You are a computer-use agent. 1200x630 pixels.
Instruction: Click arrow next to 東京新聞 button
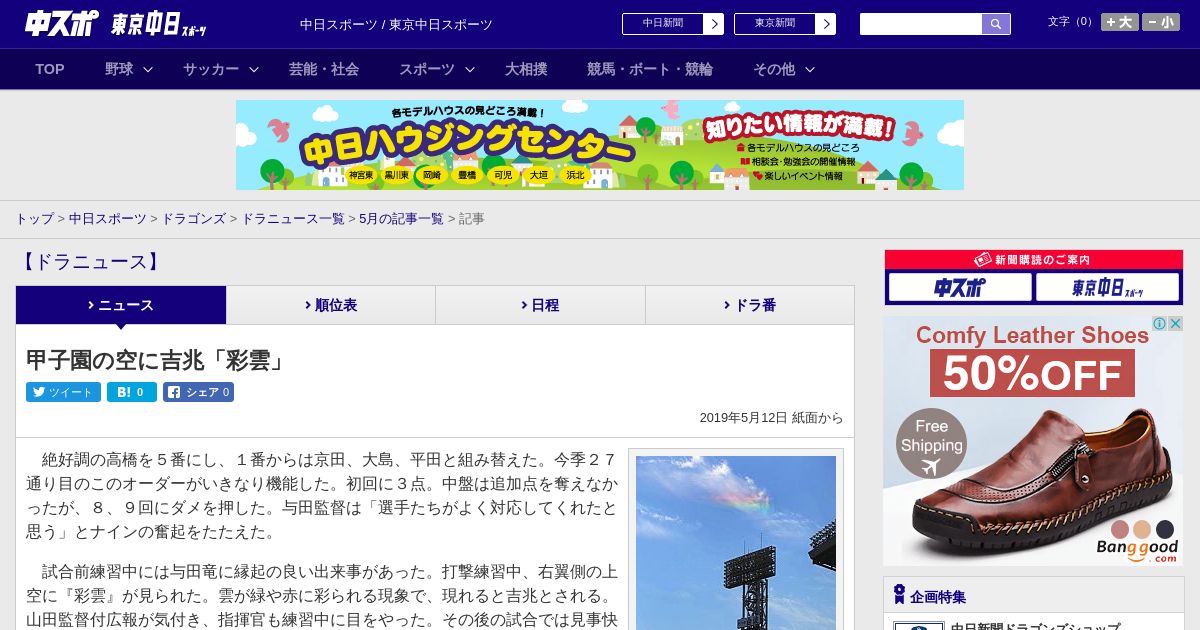tap(825, 24)
